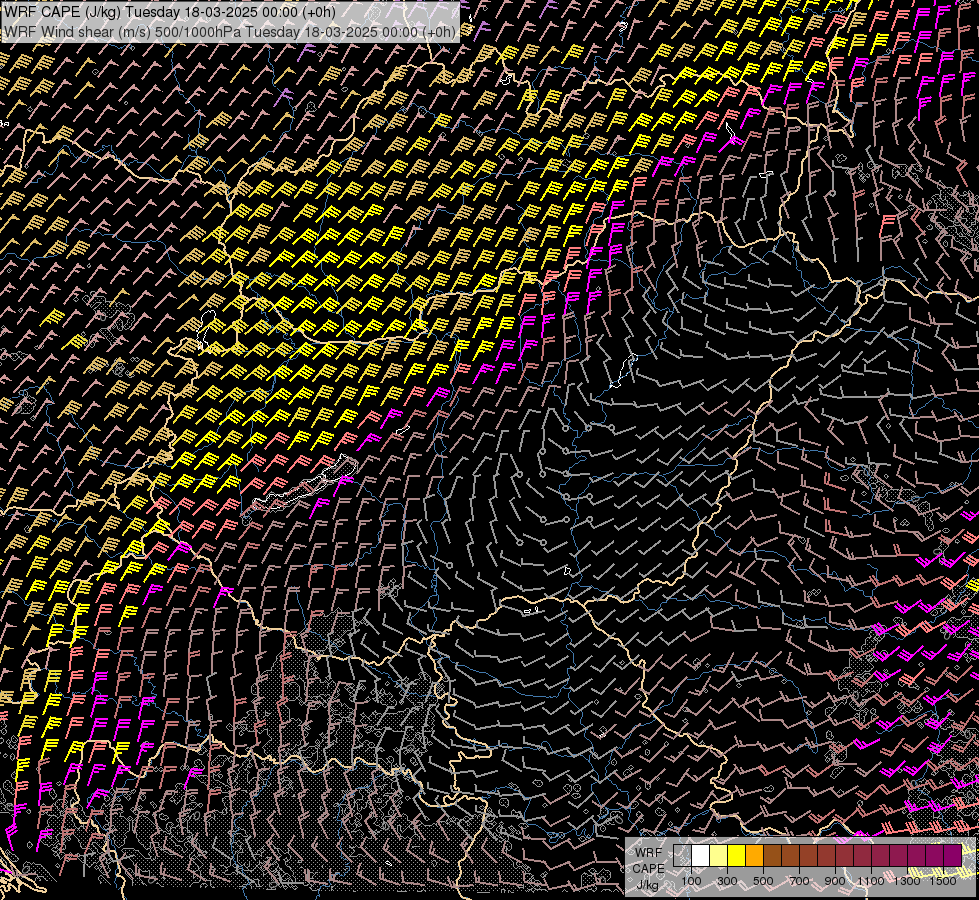Screen dimensions: 979x900
Task: Click the legend value 300
Action: [727, 881]
